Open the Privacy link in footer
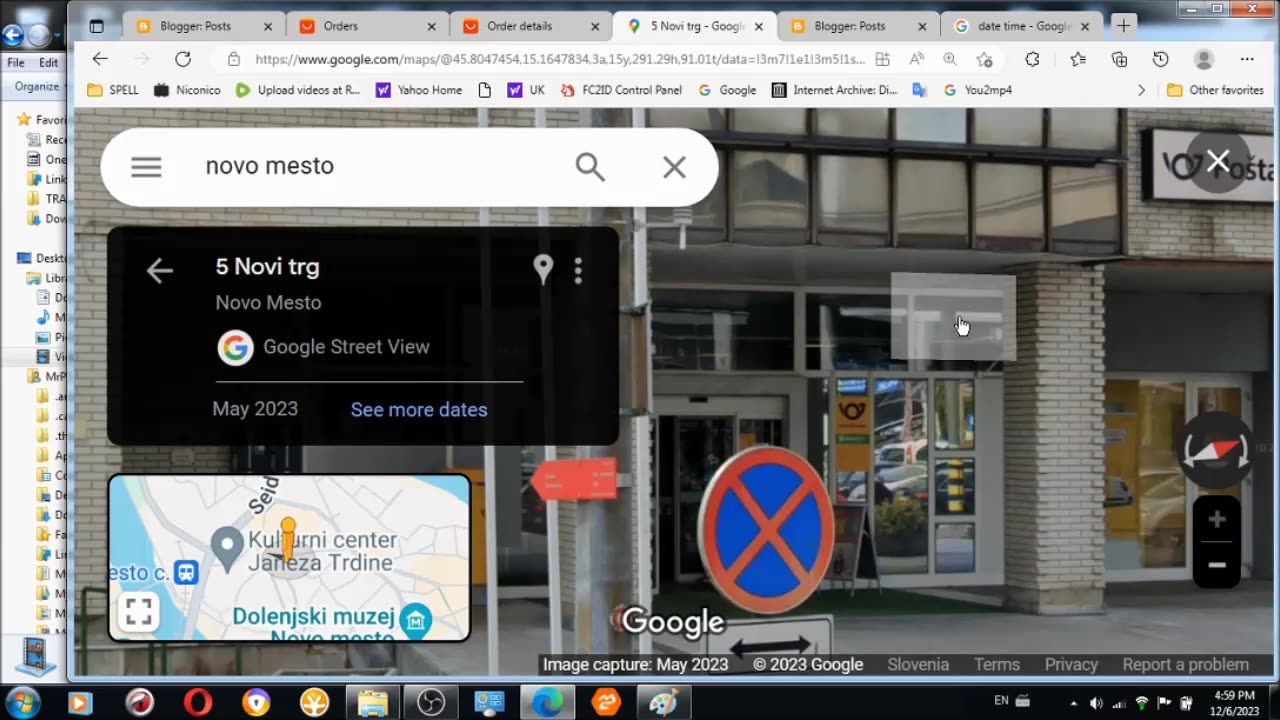Viewport: 1280px width, 720px height. pyautogui.click(x=1071, y=664)
